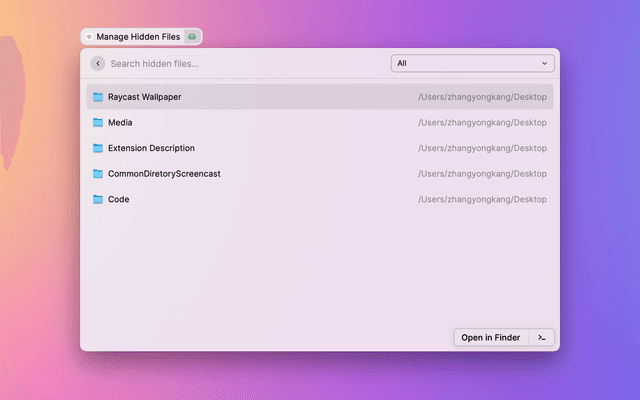Screen dimensions: 640x400
Task: Click the Desktop path of the Media row
Action: click(x=482, y=123)
